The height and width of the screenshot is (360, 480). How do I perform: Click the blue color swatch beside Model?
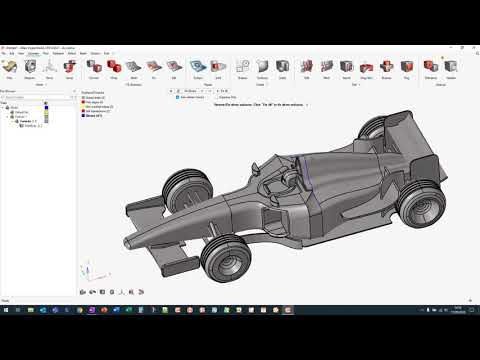tap(46, 107)
